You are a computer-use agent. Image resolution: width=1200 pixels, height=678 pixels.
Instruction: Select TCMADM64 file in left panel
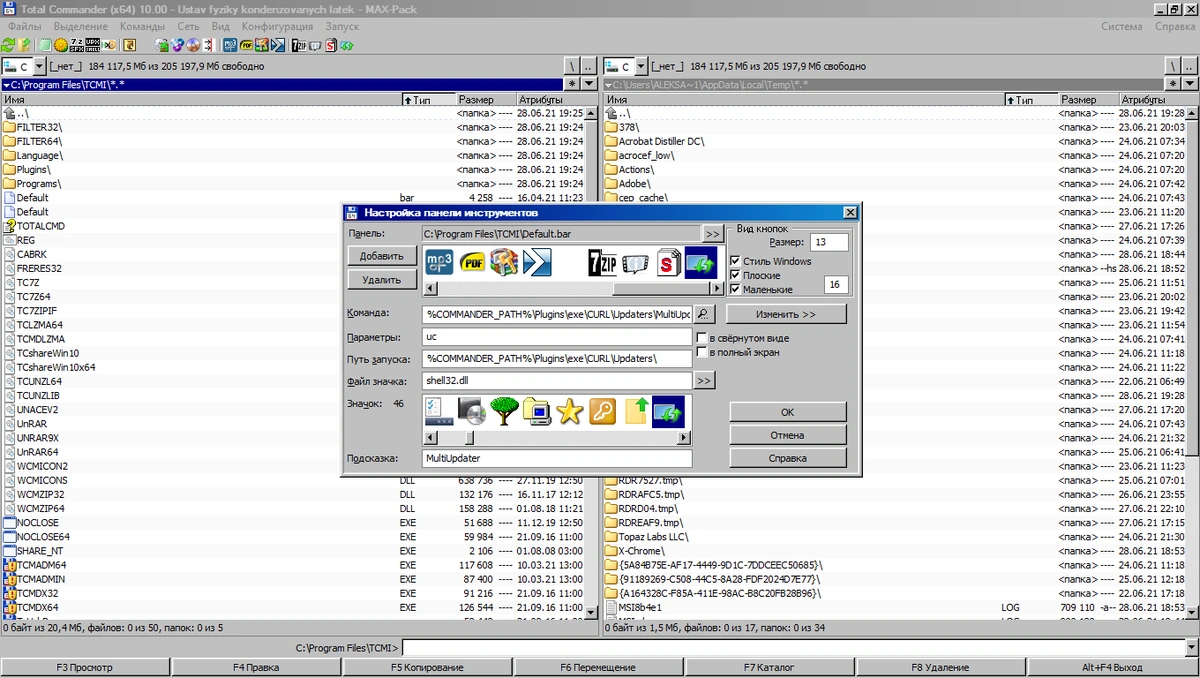tap(37, 565)
